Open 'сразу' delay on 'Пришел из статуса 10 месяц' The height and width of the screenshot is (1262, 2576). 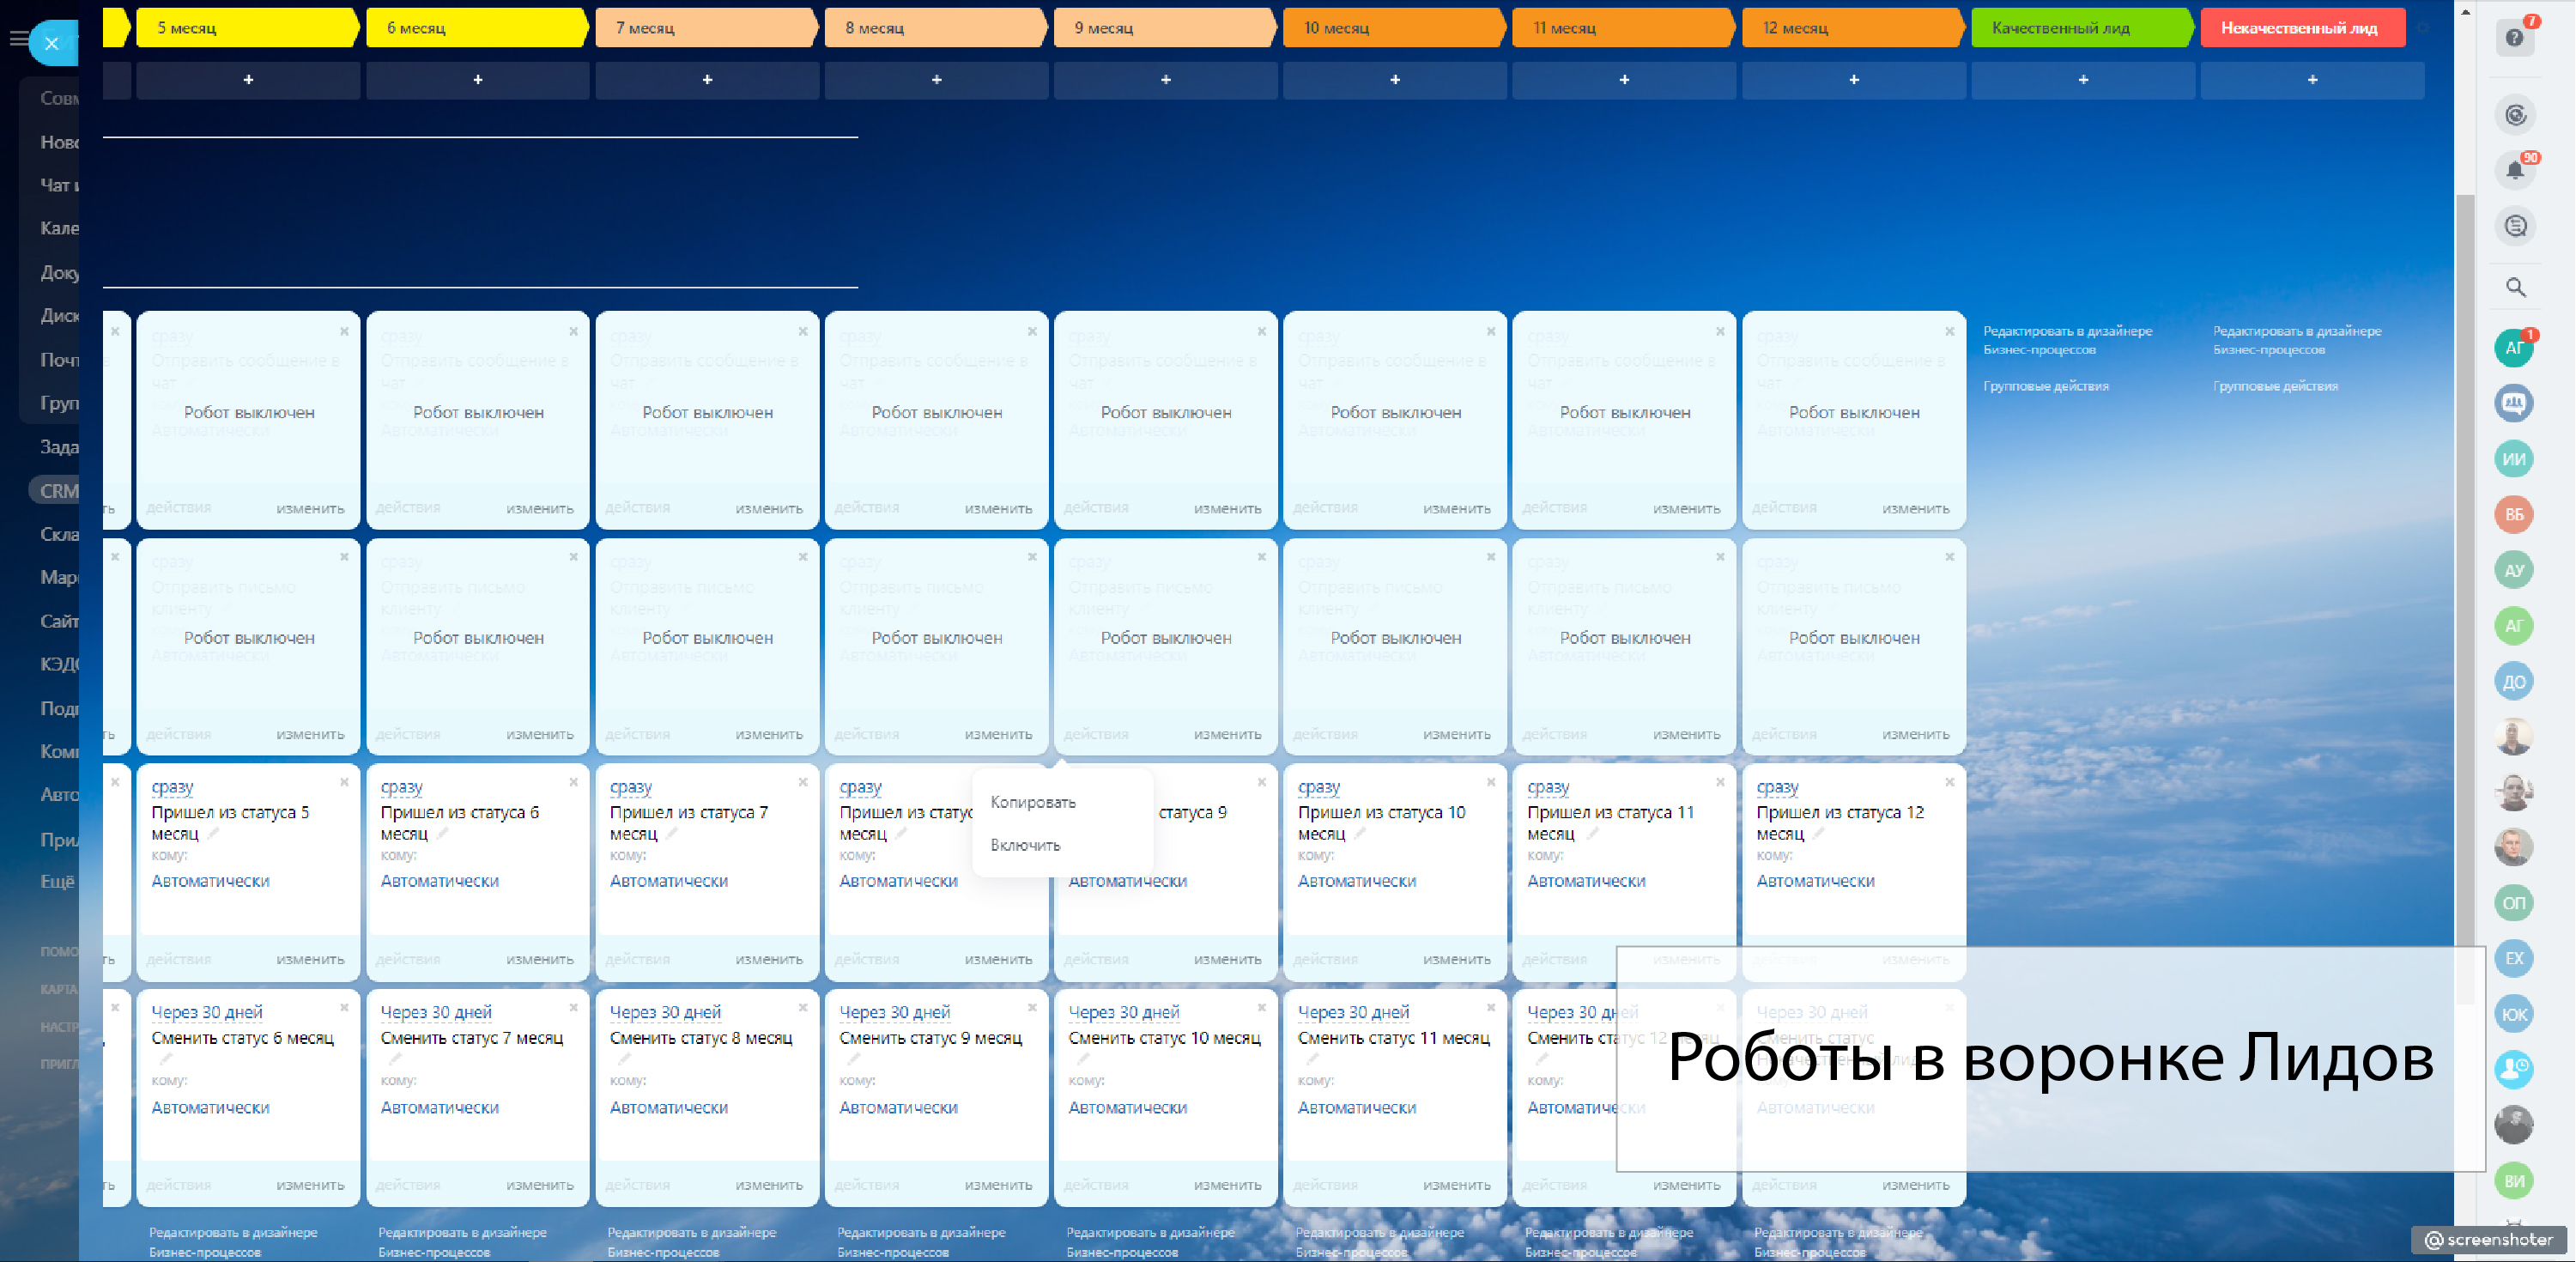(1318, 787)
